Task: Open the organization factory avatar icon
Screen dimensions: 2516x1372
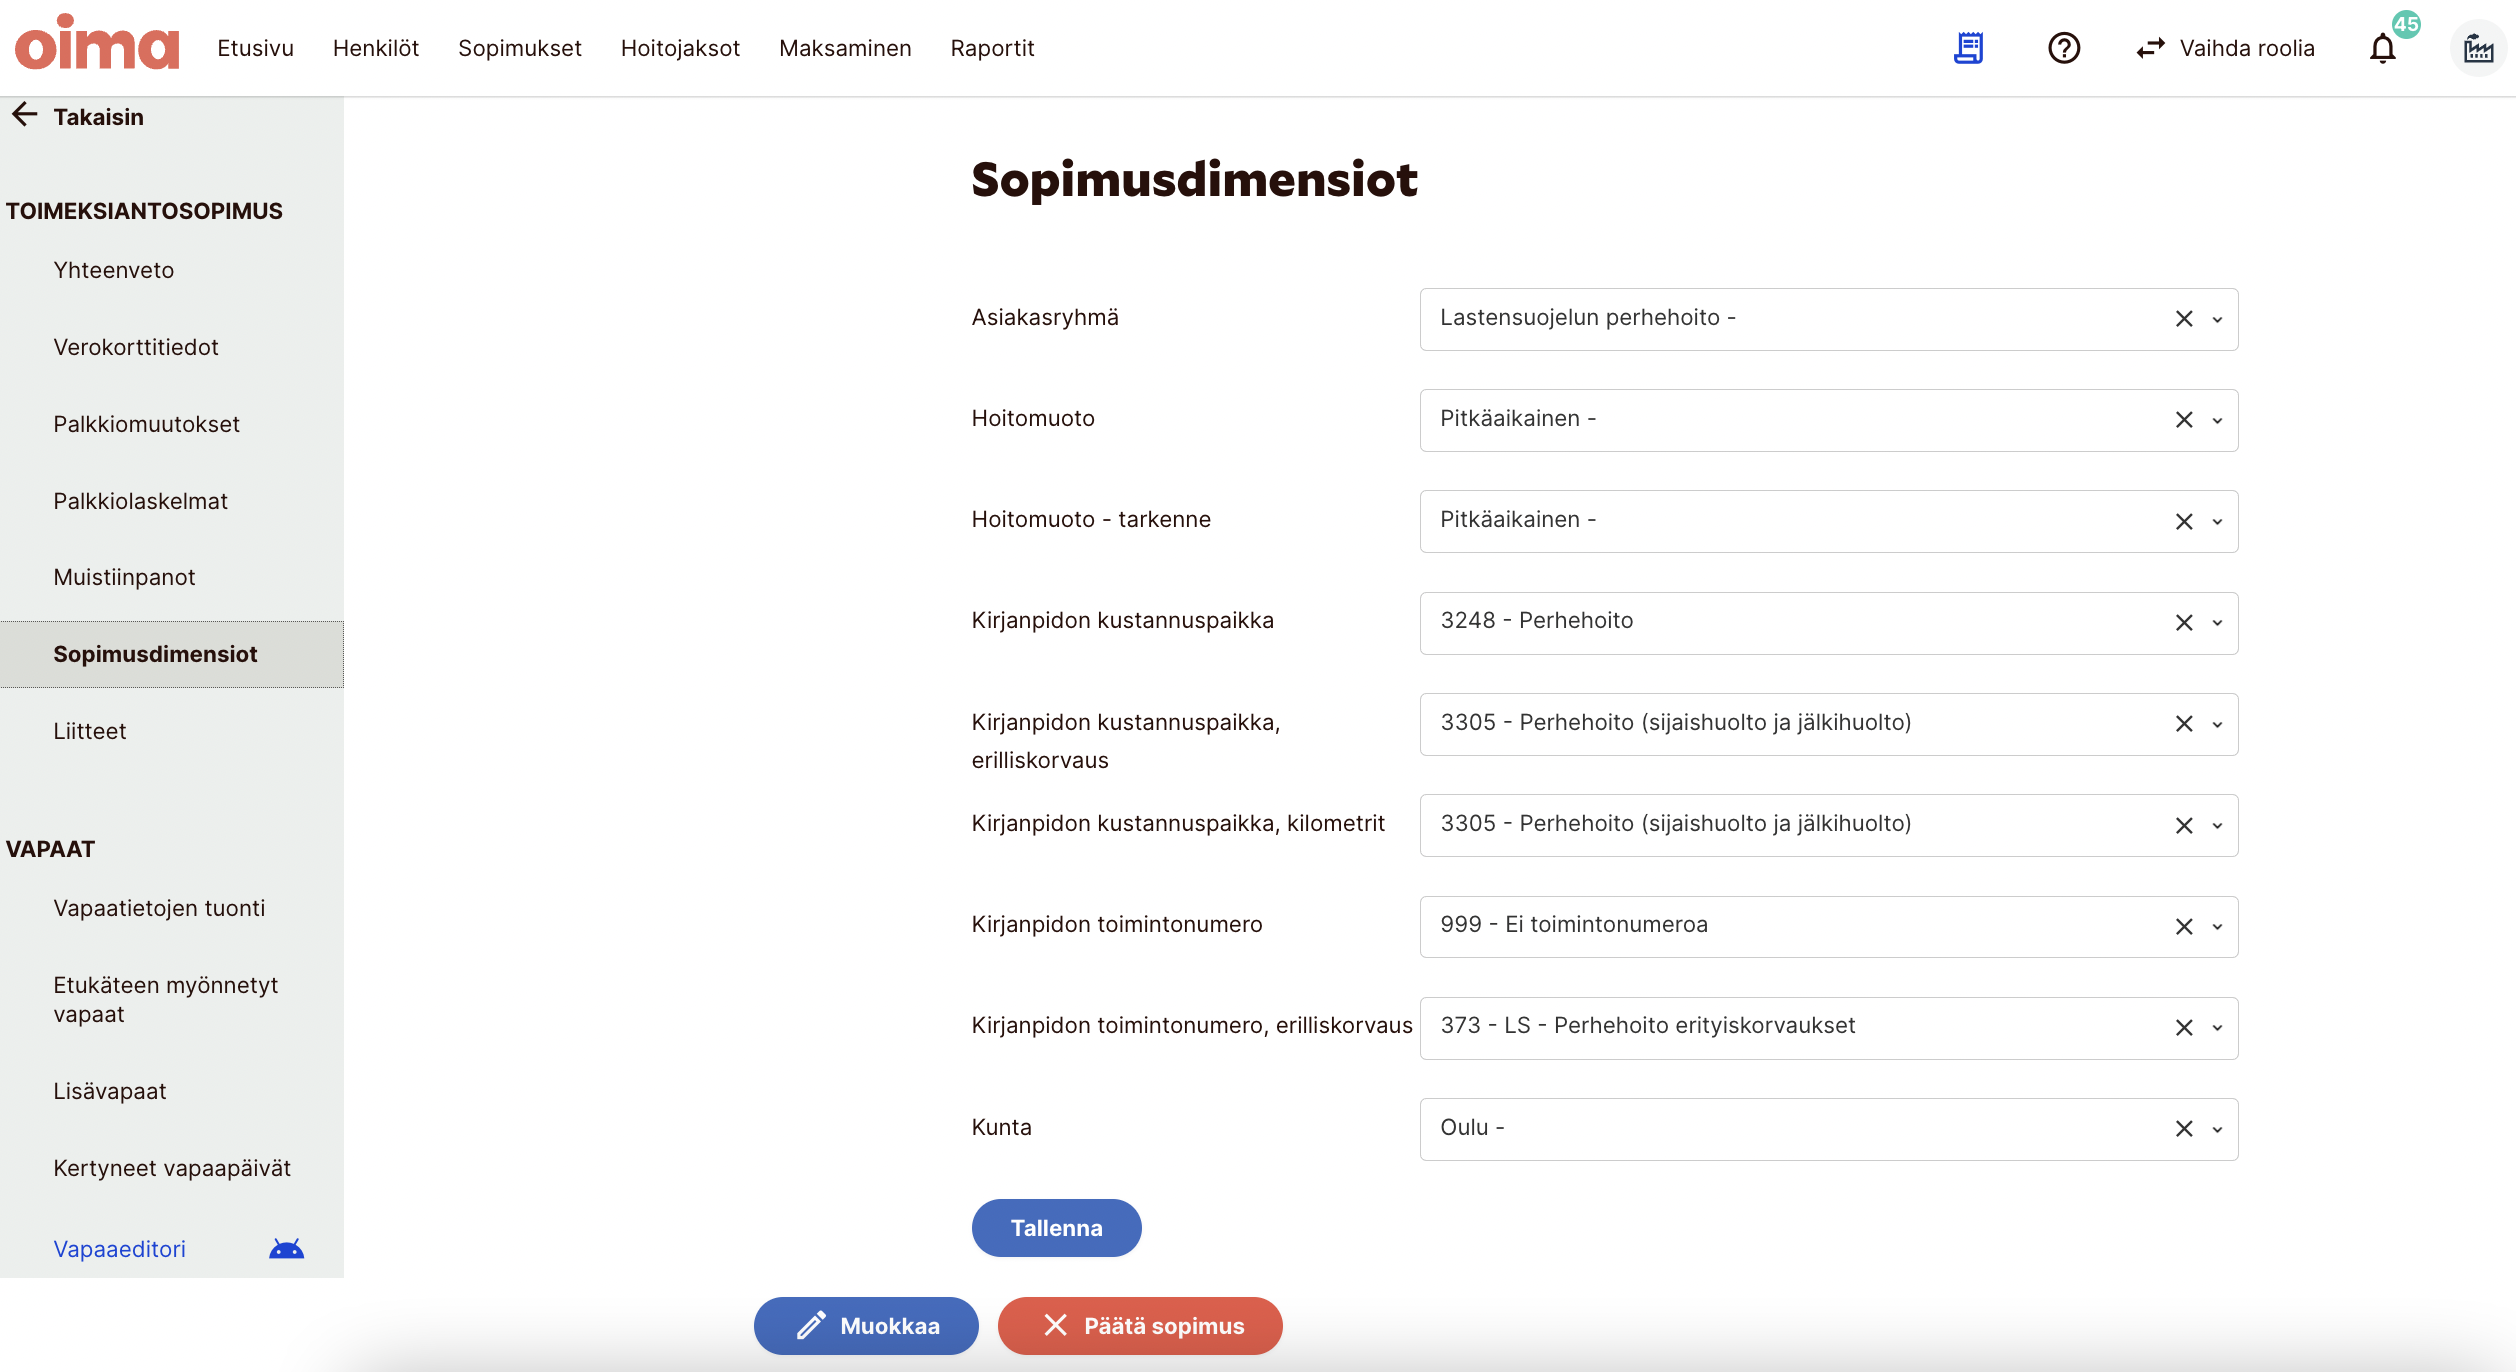Action: click(x=2478, y=48)
